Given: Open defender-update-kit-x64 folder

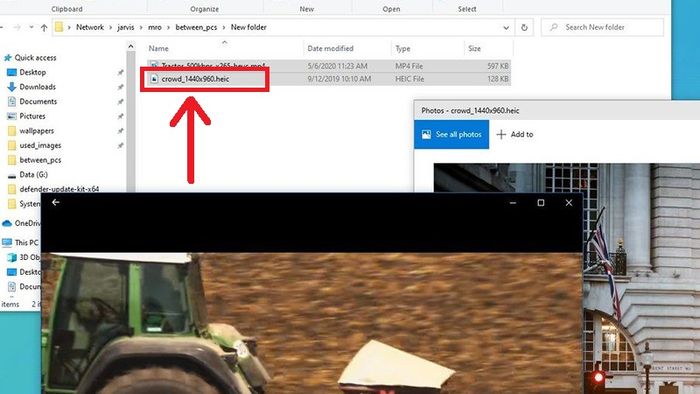Looking at the screenshot, I should click(59, 189).
